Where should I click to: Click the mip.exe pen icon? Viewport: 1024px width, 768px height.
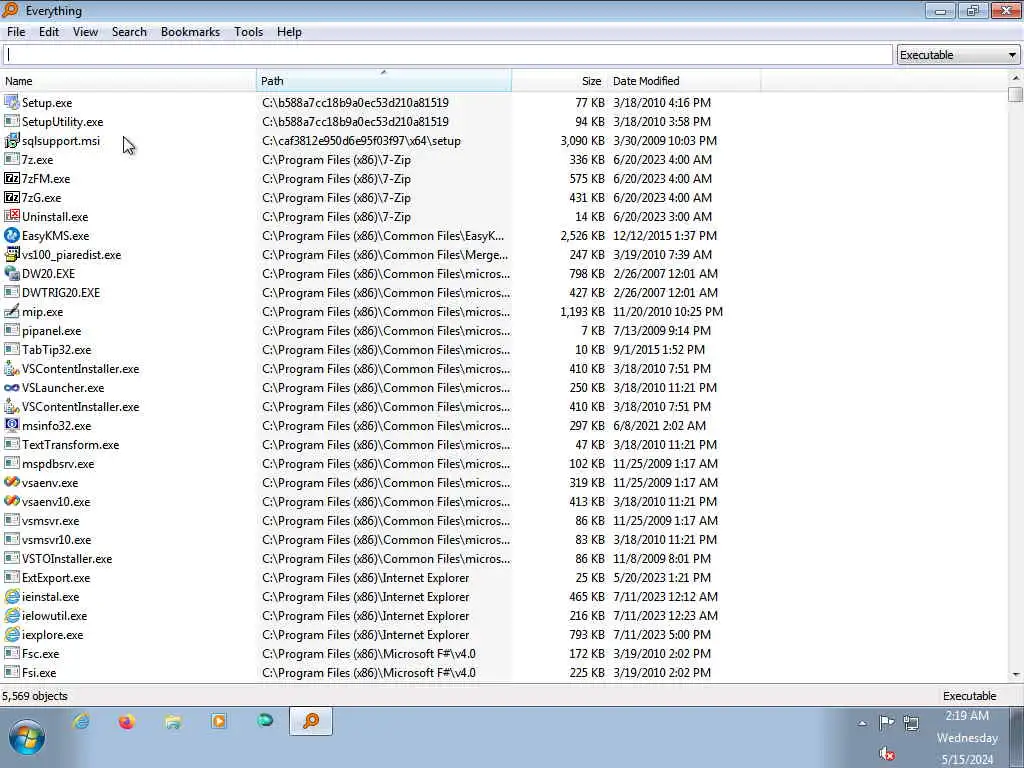(x=12, y=312)
